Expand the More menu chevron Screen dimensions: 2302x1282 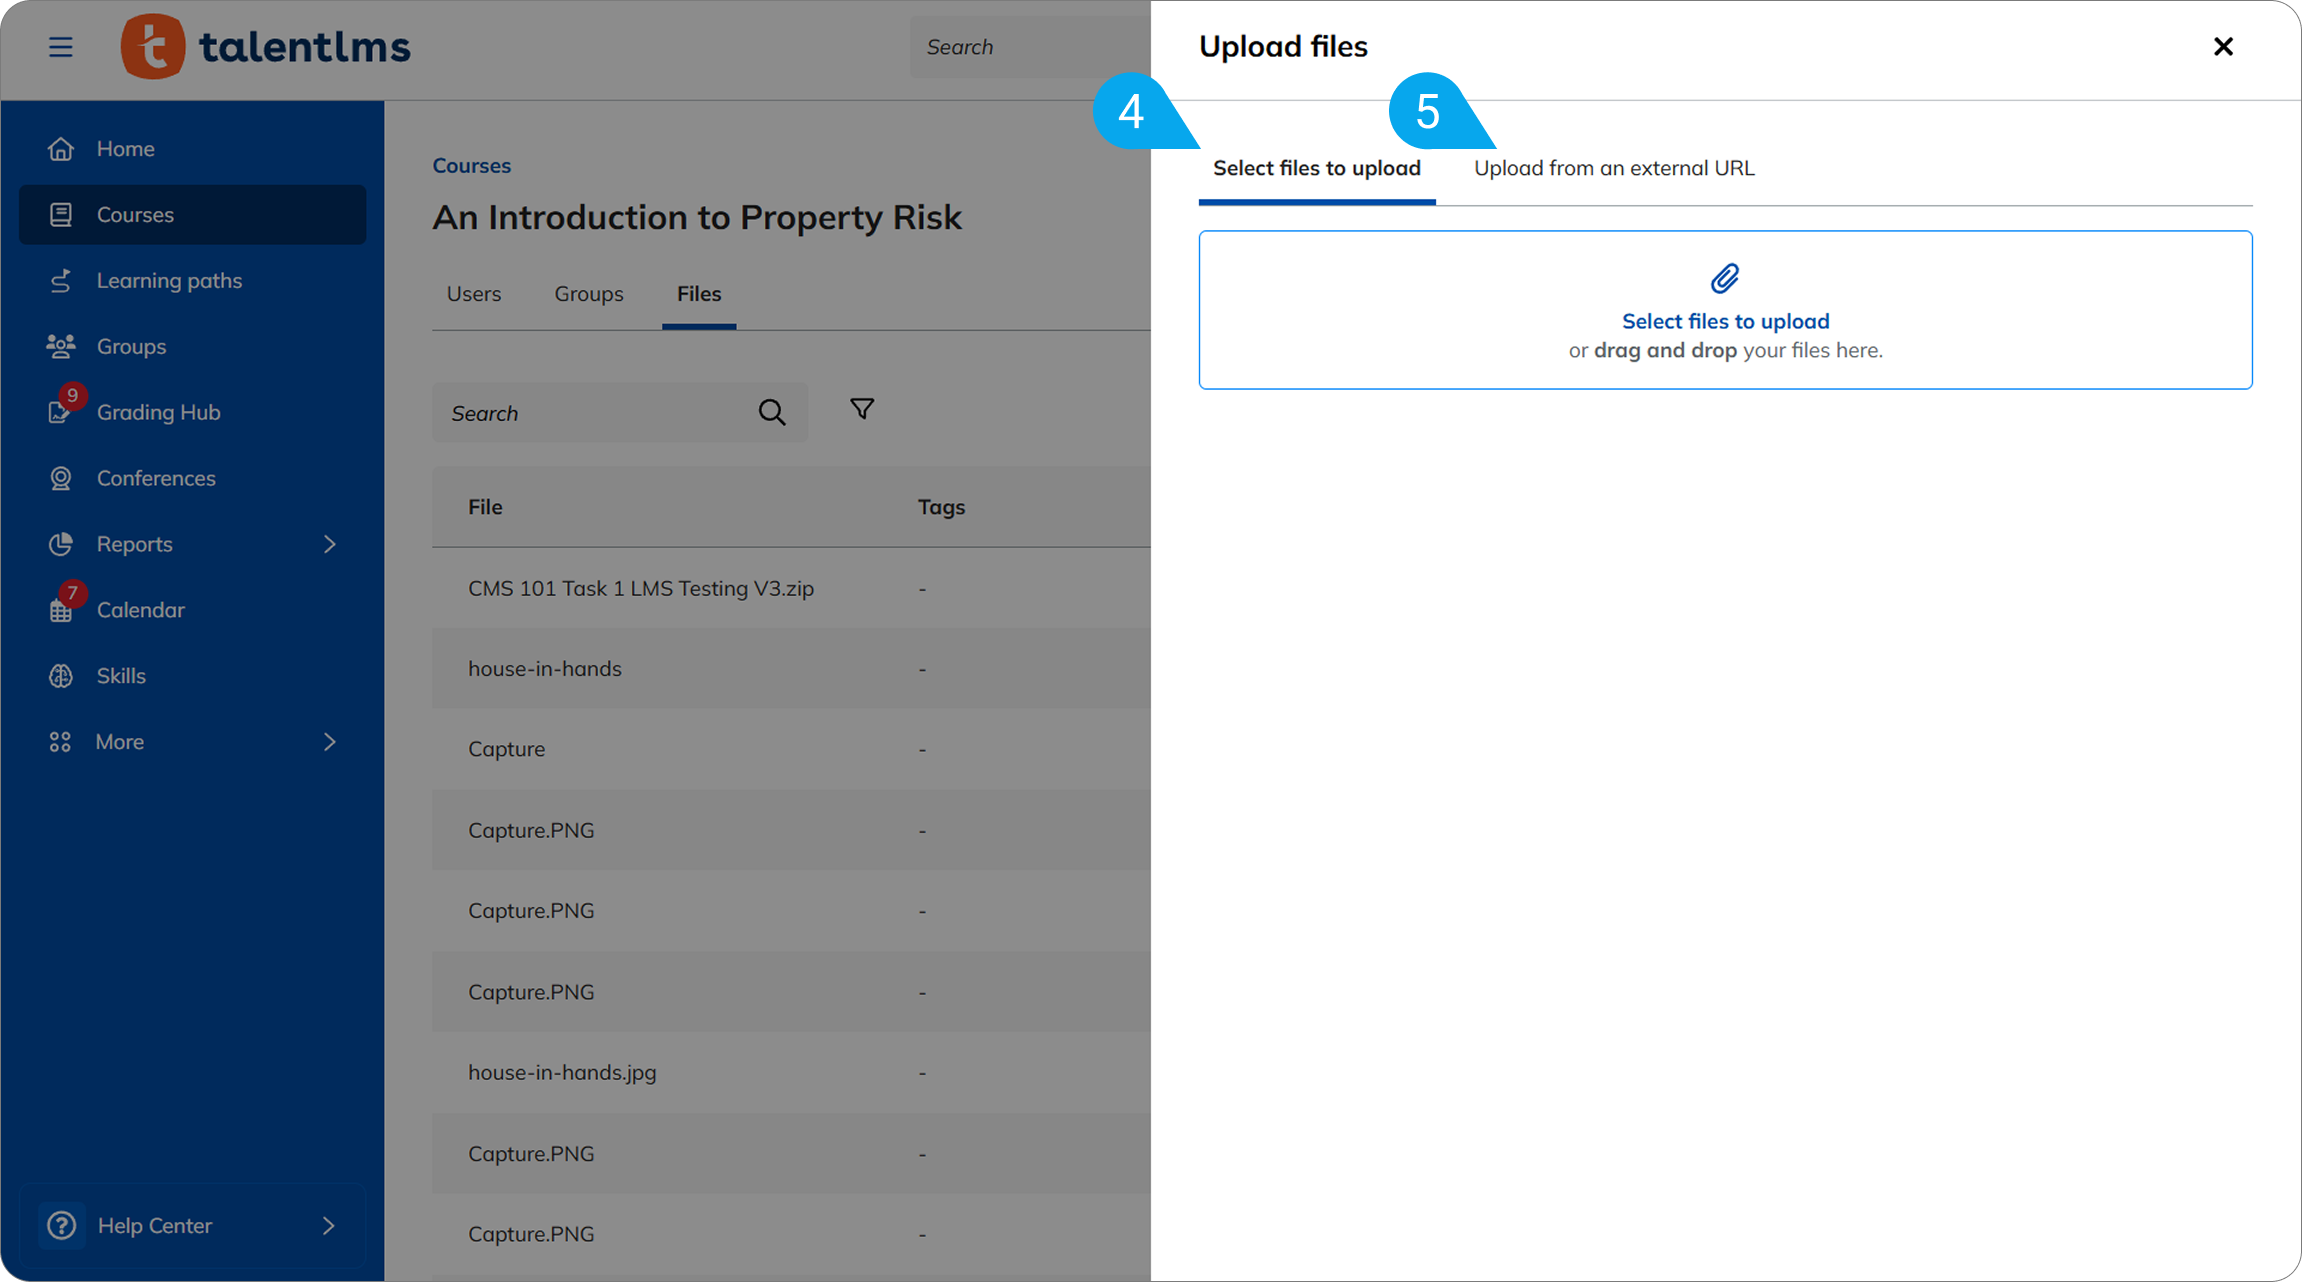tap(330, 742)
